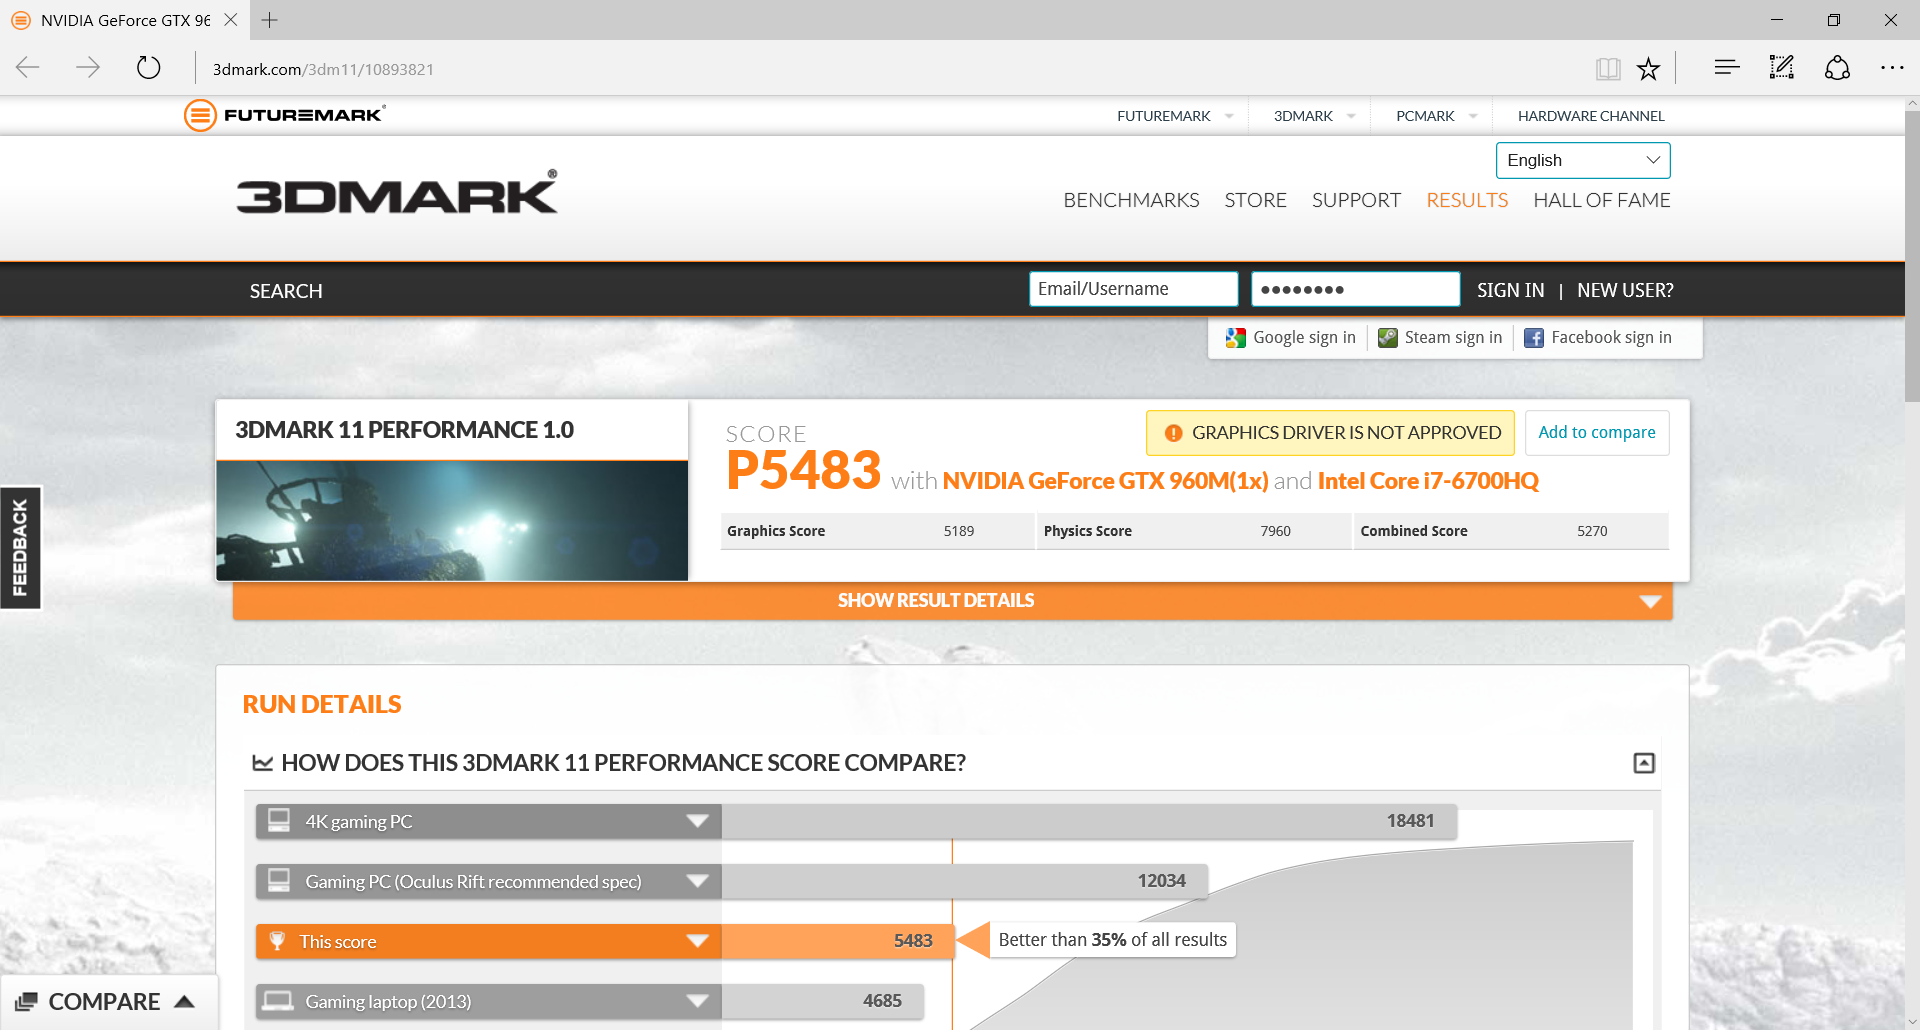Click the chart icon beside comparison heading
This screenshot has height=1030, width=1920.
click(263, 763)
